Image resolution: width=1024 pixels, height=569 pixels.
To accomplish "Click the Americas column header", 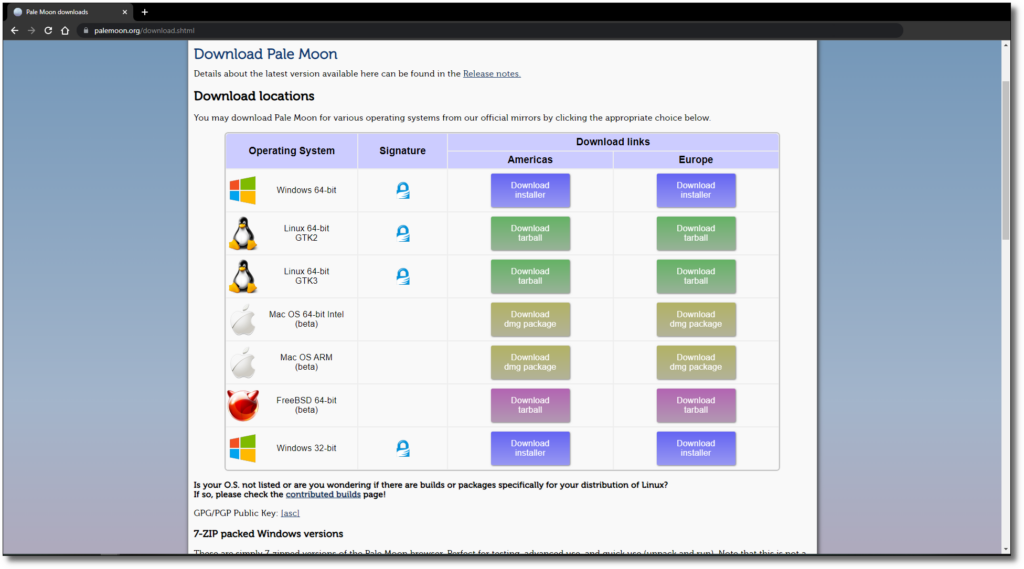I will tap(530, 159).
